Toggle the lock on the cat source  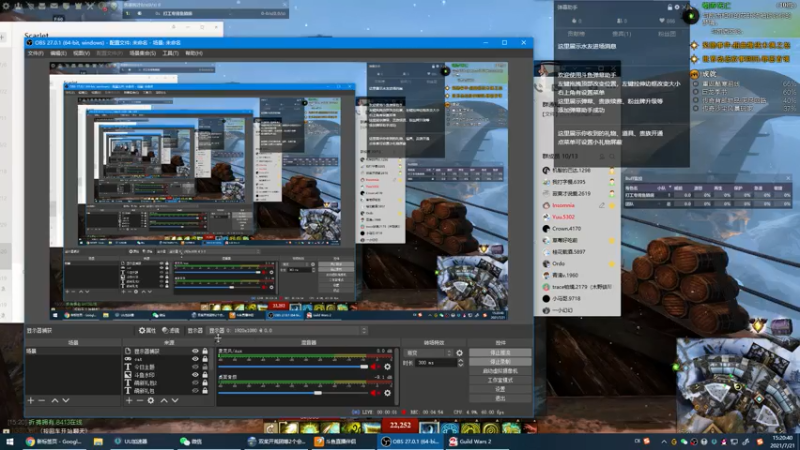[205, 359]
